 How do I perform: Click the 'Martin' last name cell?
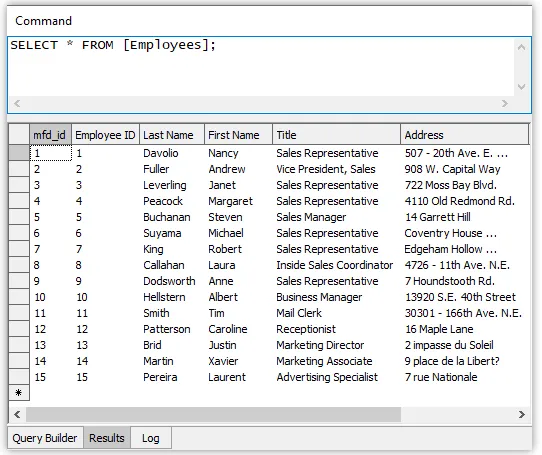(172, 361)
